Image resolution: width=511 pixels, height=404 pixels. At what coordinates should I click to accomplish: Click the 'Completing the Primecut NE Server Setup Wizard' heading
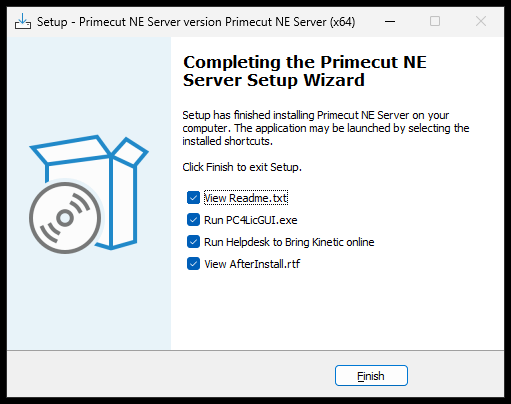(305, 71)
